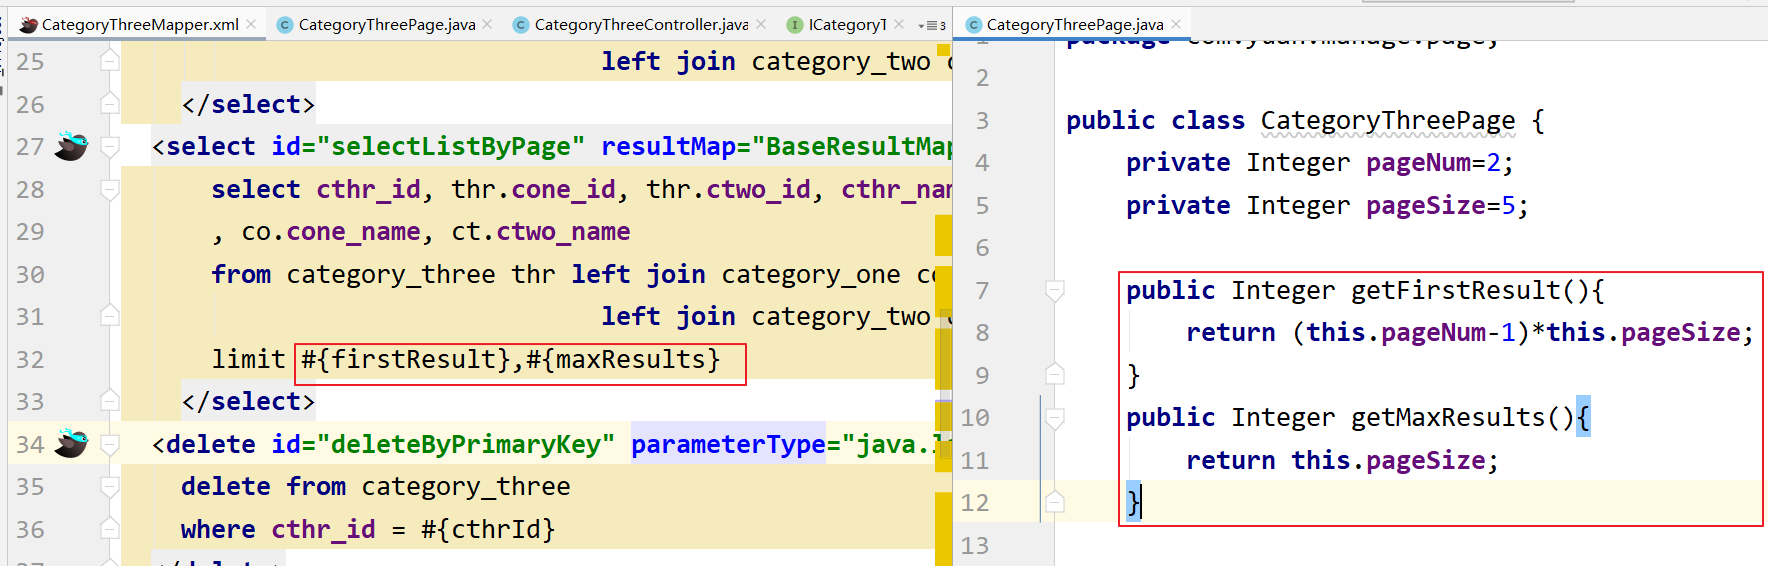Click line number 29 in the XML gutter
Viewport: 1768px width, 566px height.
30,232
